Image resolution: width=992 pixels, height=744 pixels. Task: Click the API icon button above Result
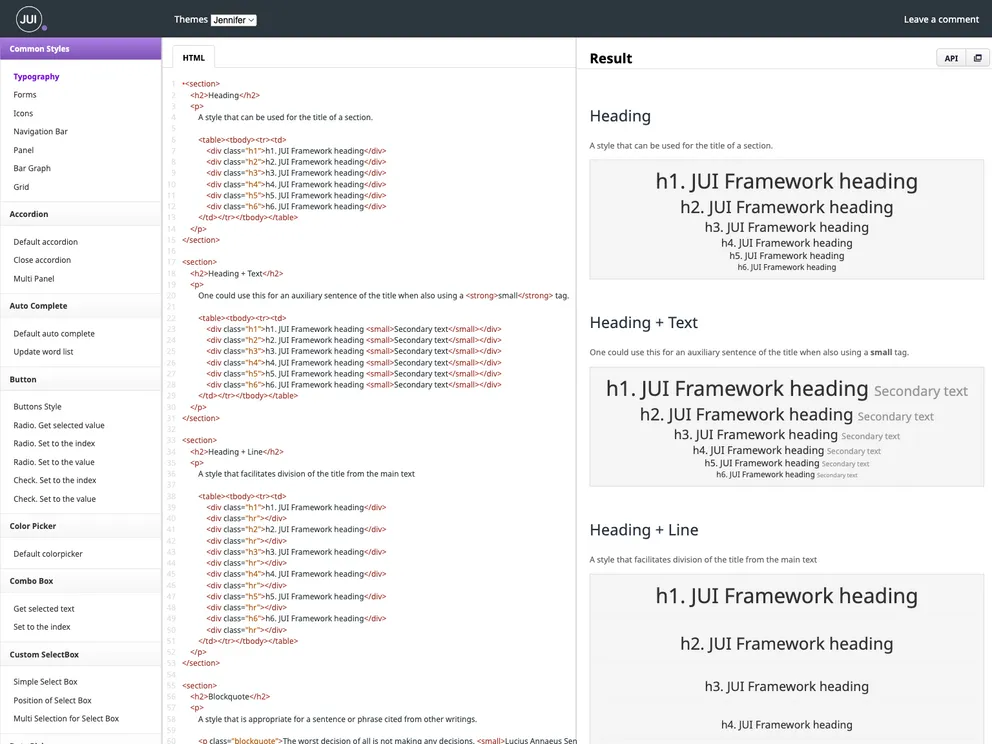(x=950, y=58)
